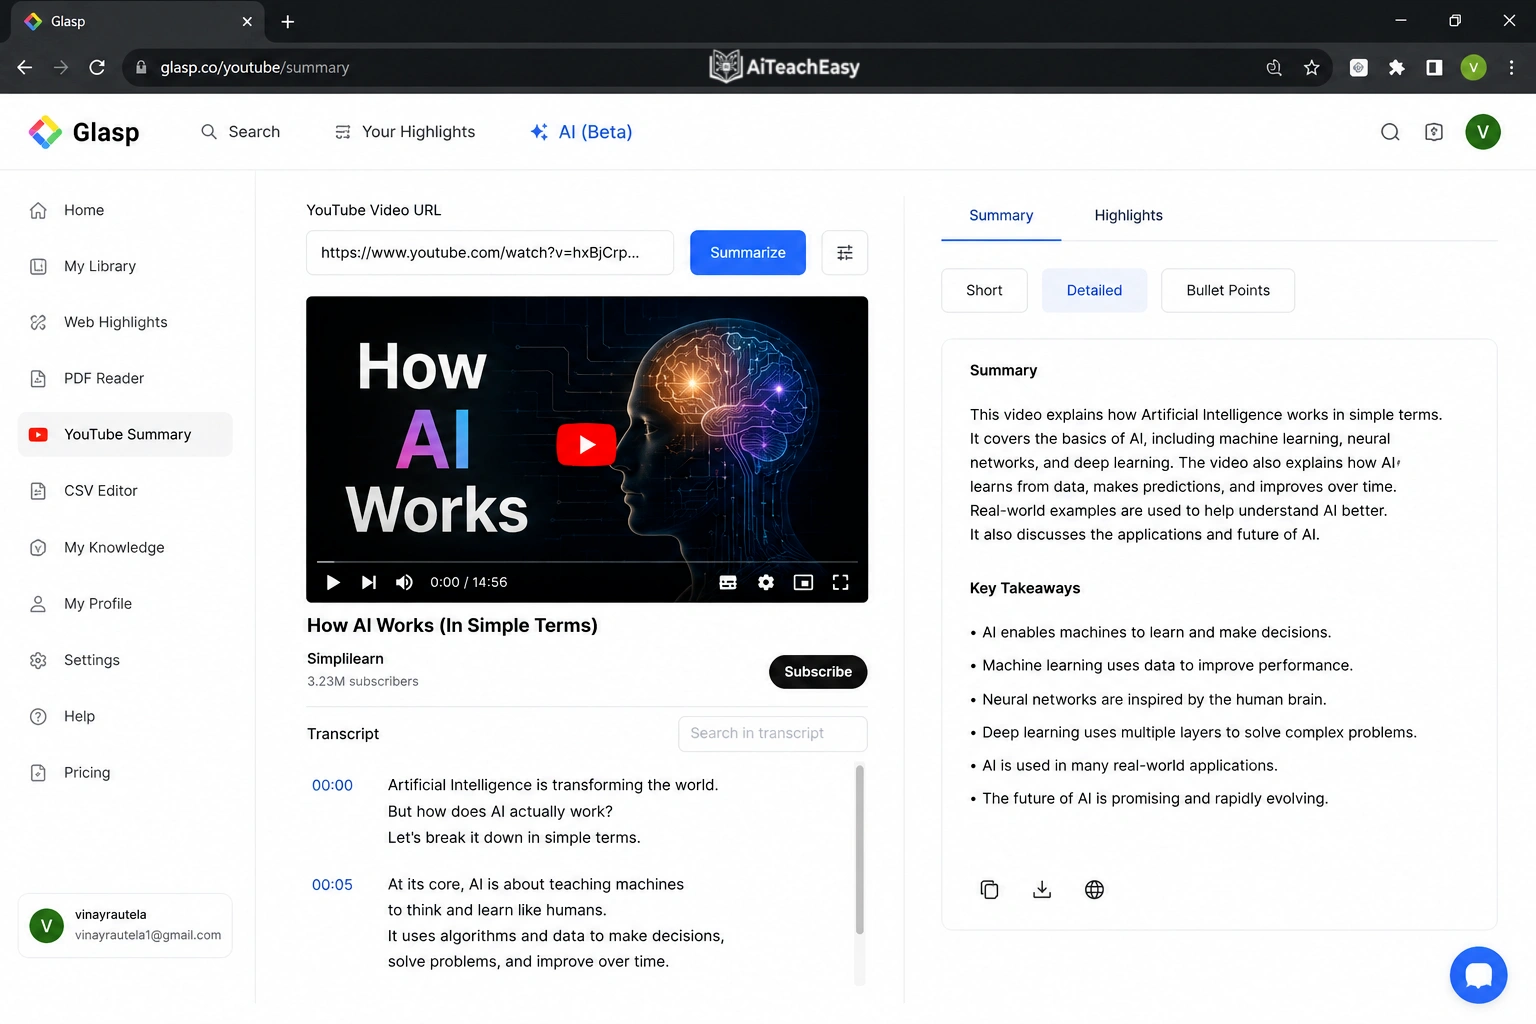
Task: Open My Profile in the sidebar
Action: pos(125,604)
